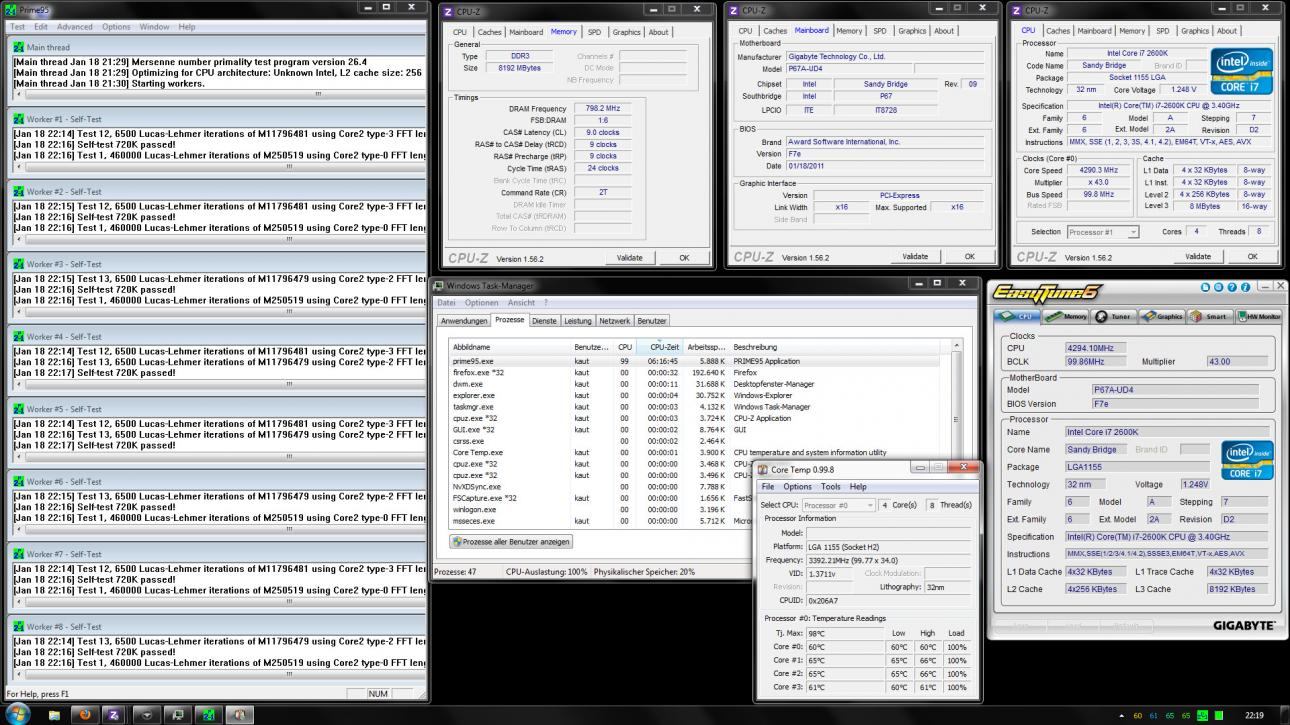
Task: Open the Select CPU dropdown in Core Temp
Action: click(839, 505)
